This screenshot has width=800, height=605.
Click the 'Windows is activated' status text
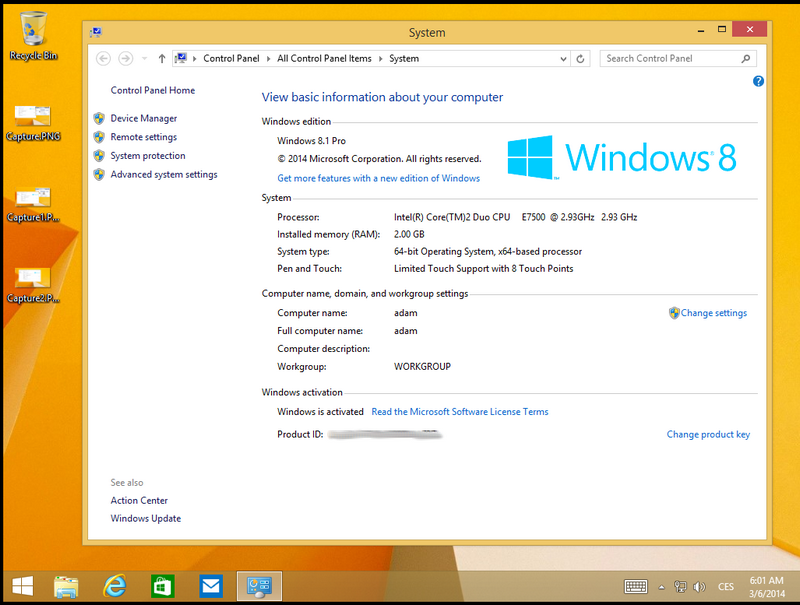pyautogui.click(x=320, y=412)
